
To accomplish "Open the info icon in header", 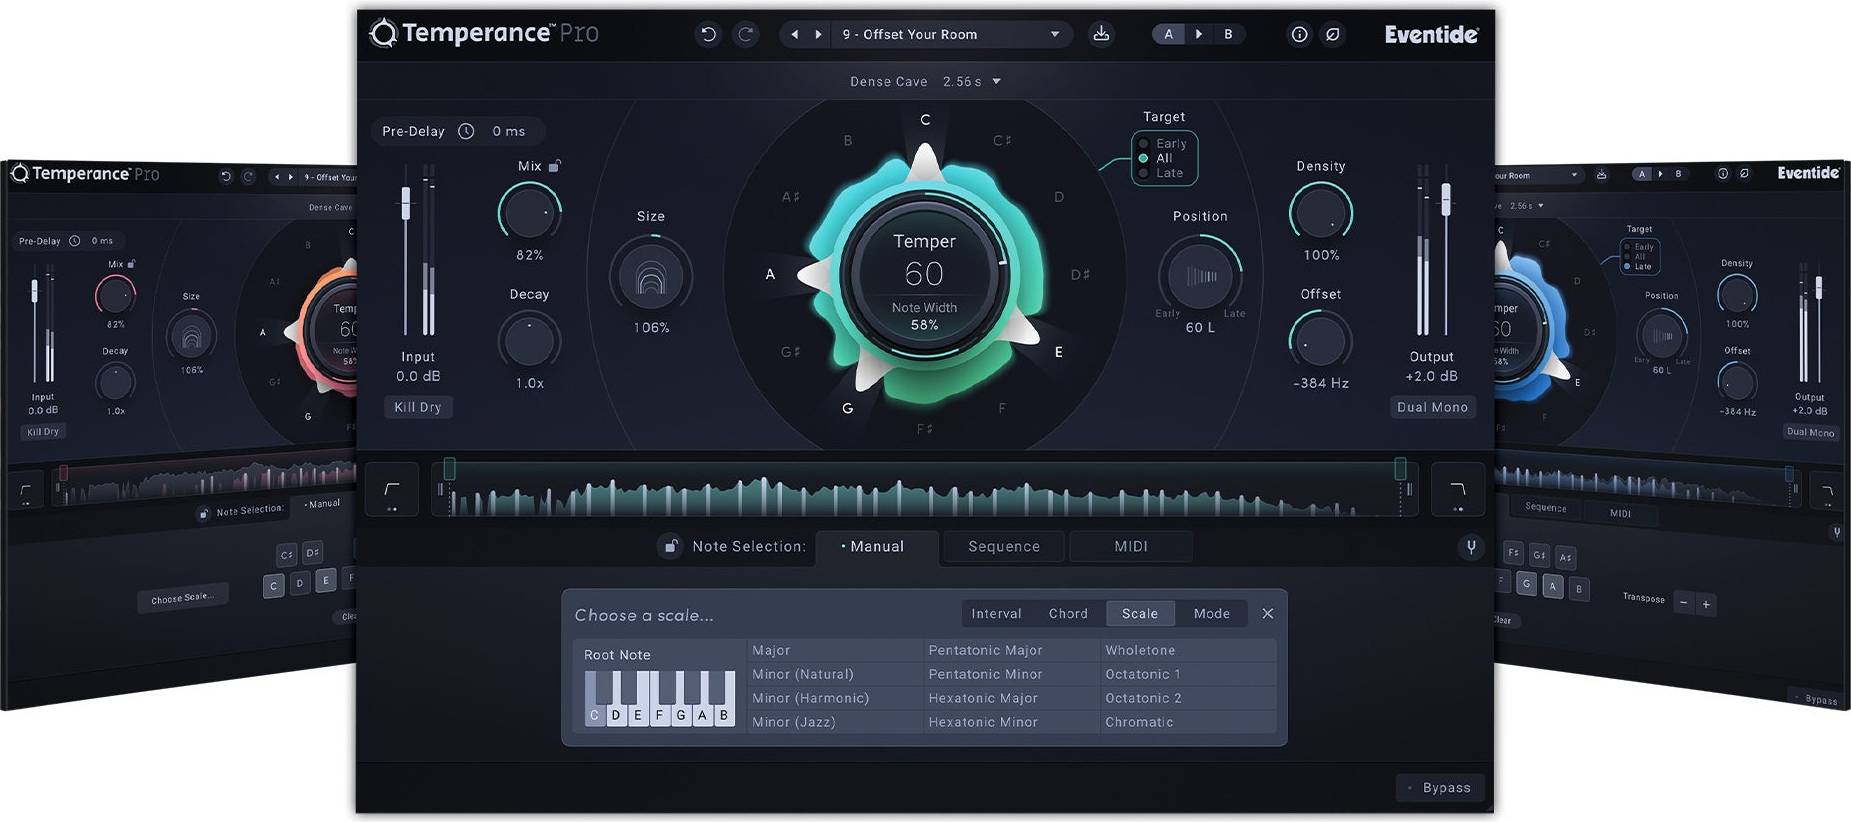I will click(1299, 34).
